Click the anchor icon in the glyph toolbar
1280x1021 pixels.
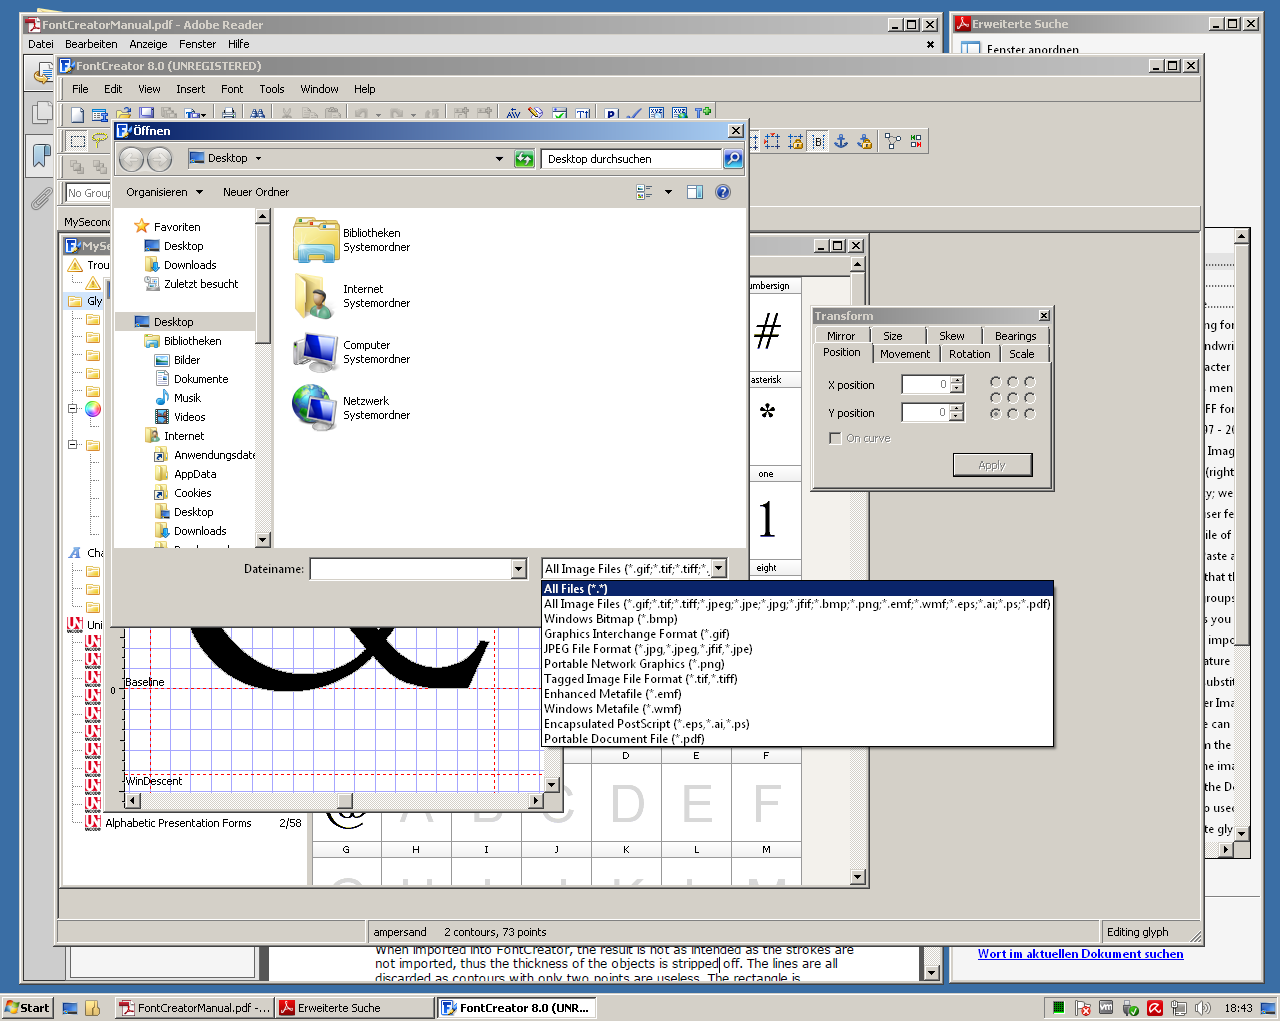(x=841, y=141)
